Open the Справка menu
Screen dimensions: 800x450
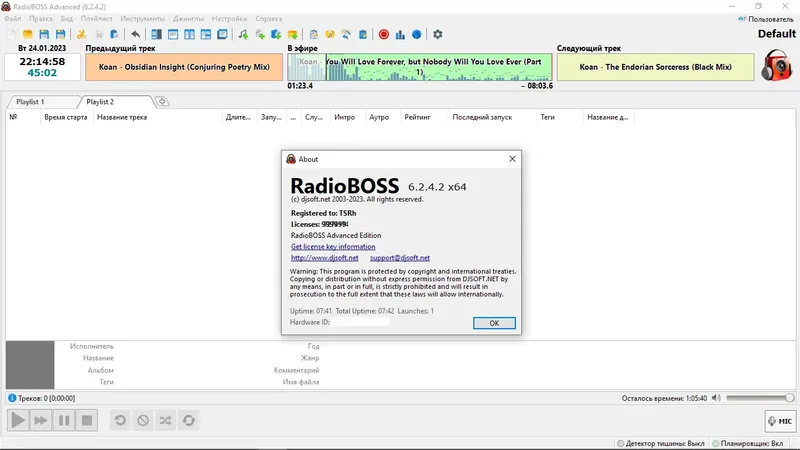[268, 19]
